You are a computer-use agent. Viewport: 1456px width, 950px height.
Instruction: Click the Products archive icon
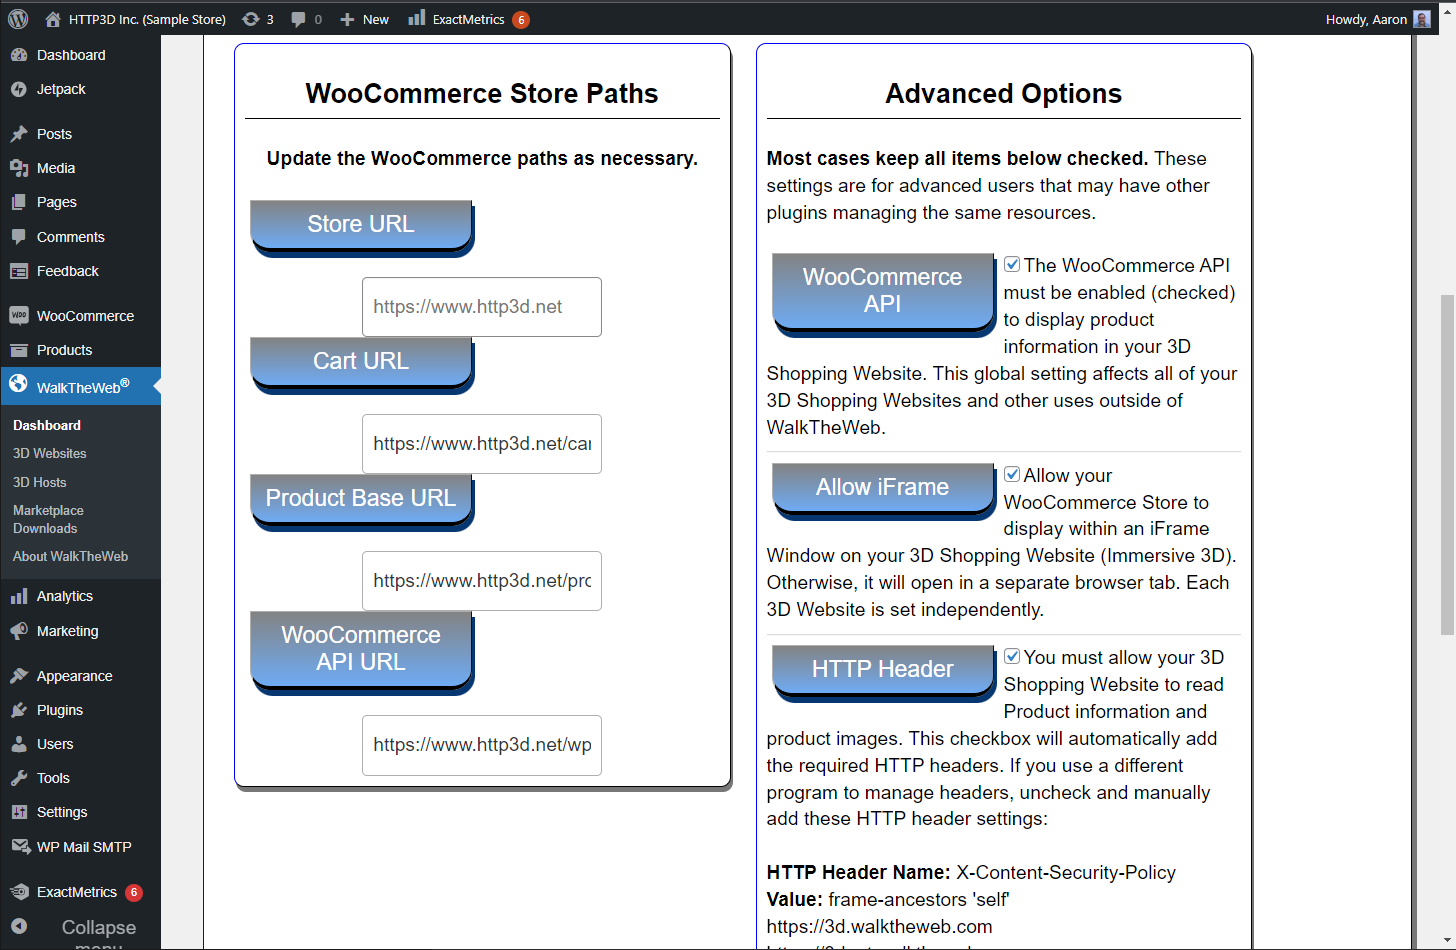coord(19,350)
